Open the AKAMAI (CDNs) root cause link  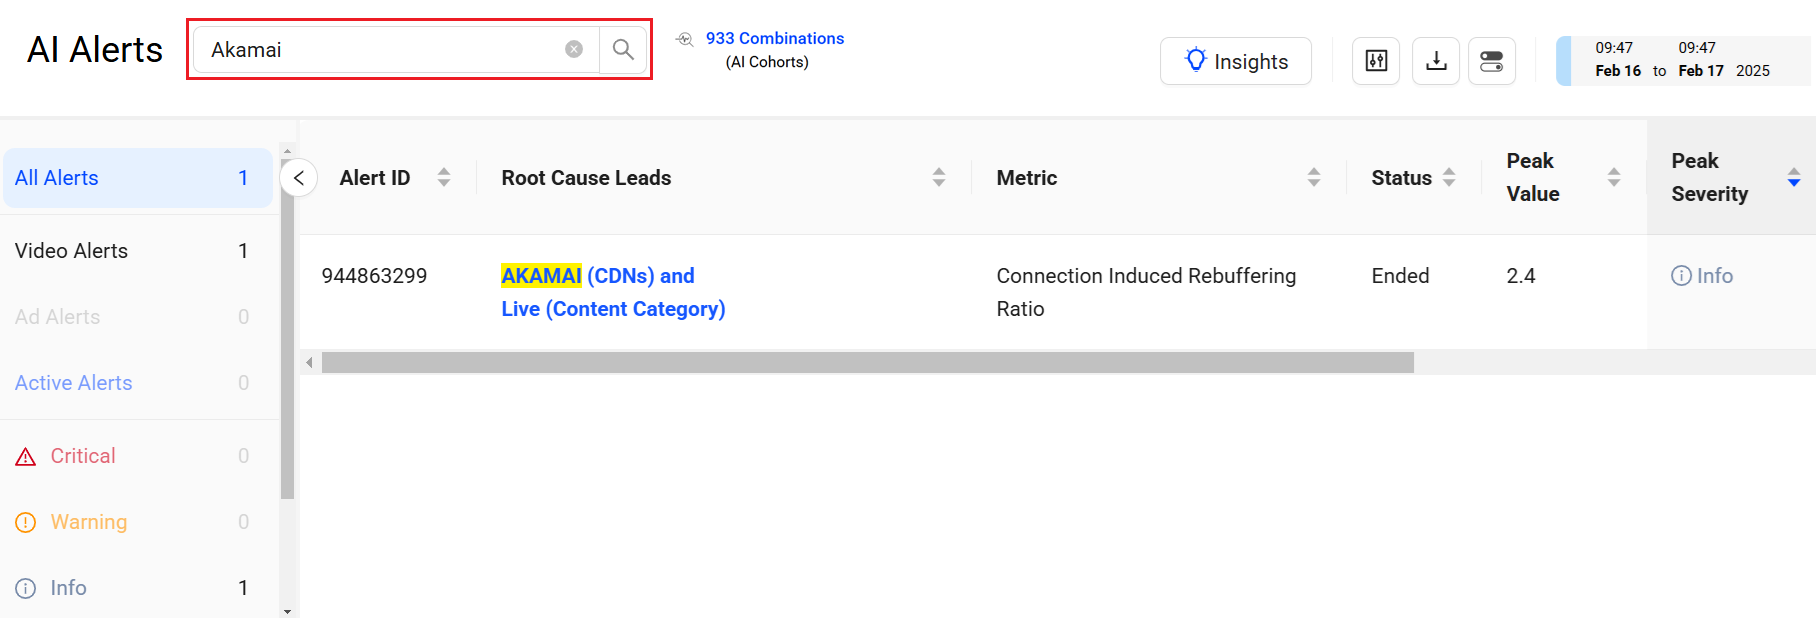point(597,276)
